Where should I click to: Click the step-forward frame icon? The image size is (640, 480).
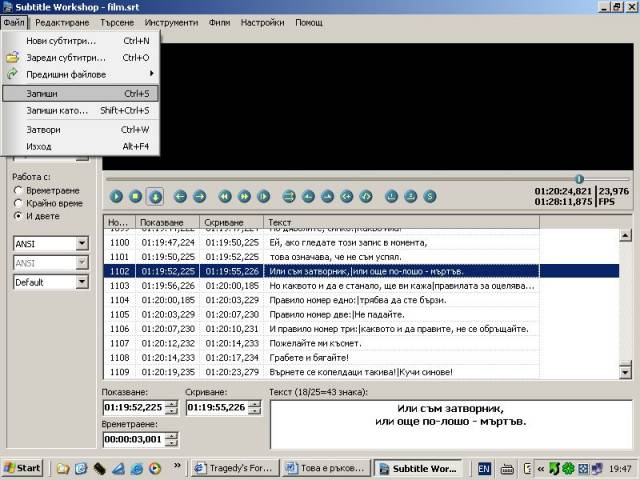(x=264, y=197)
